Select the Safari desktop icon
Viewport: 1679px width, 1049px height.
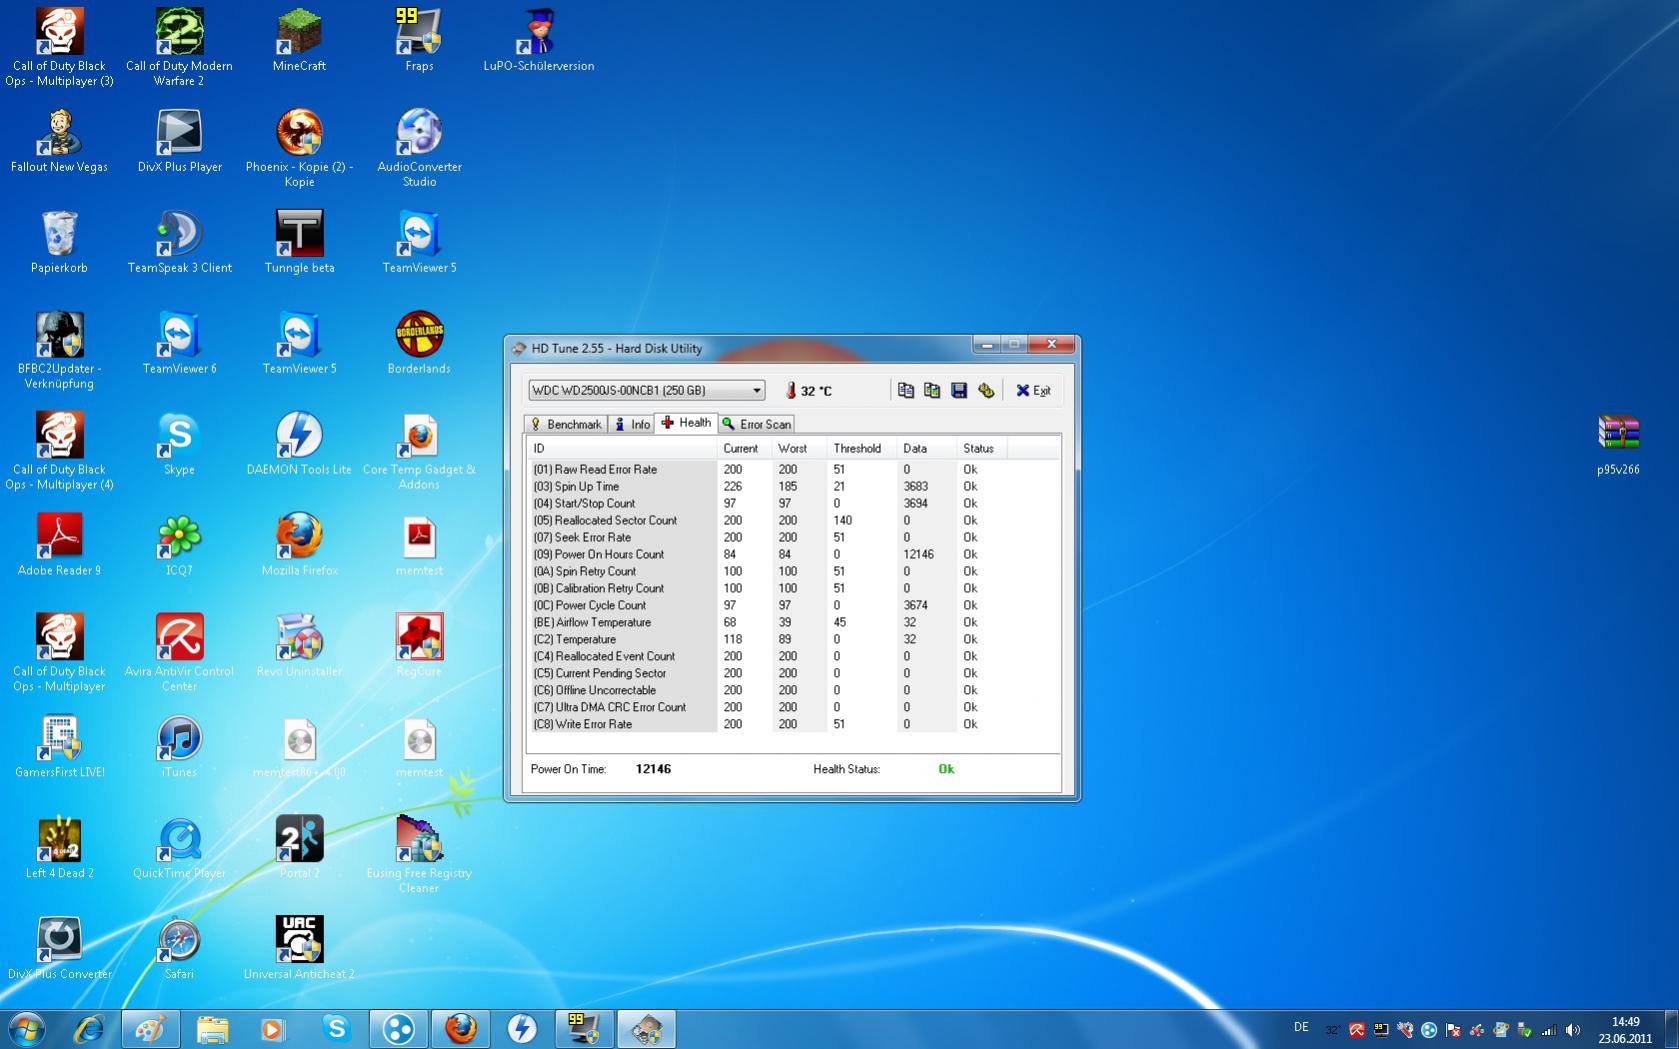(179, 949)
